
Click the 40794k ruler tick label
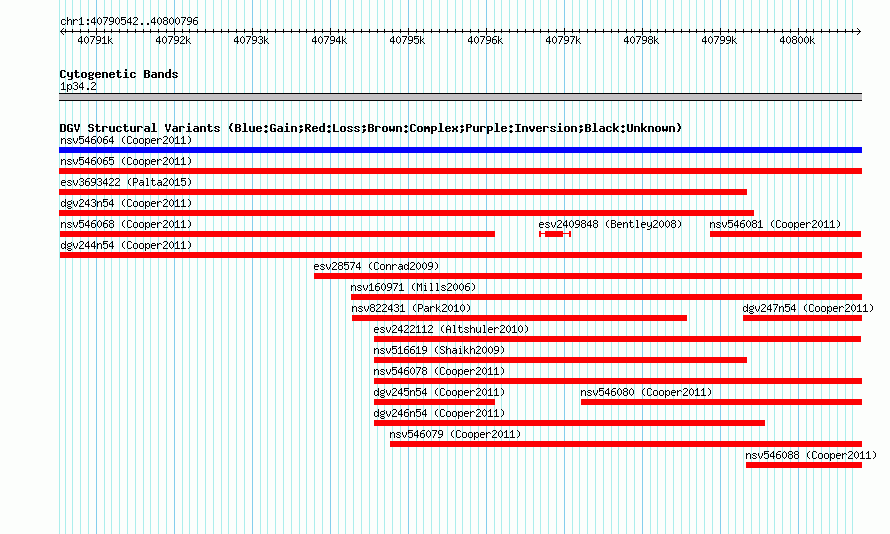click(329, 40)
